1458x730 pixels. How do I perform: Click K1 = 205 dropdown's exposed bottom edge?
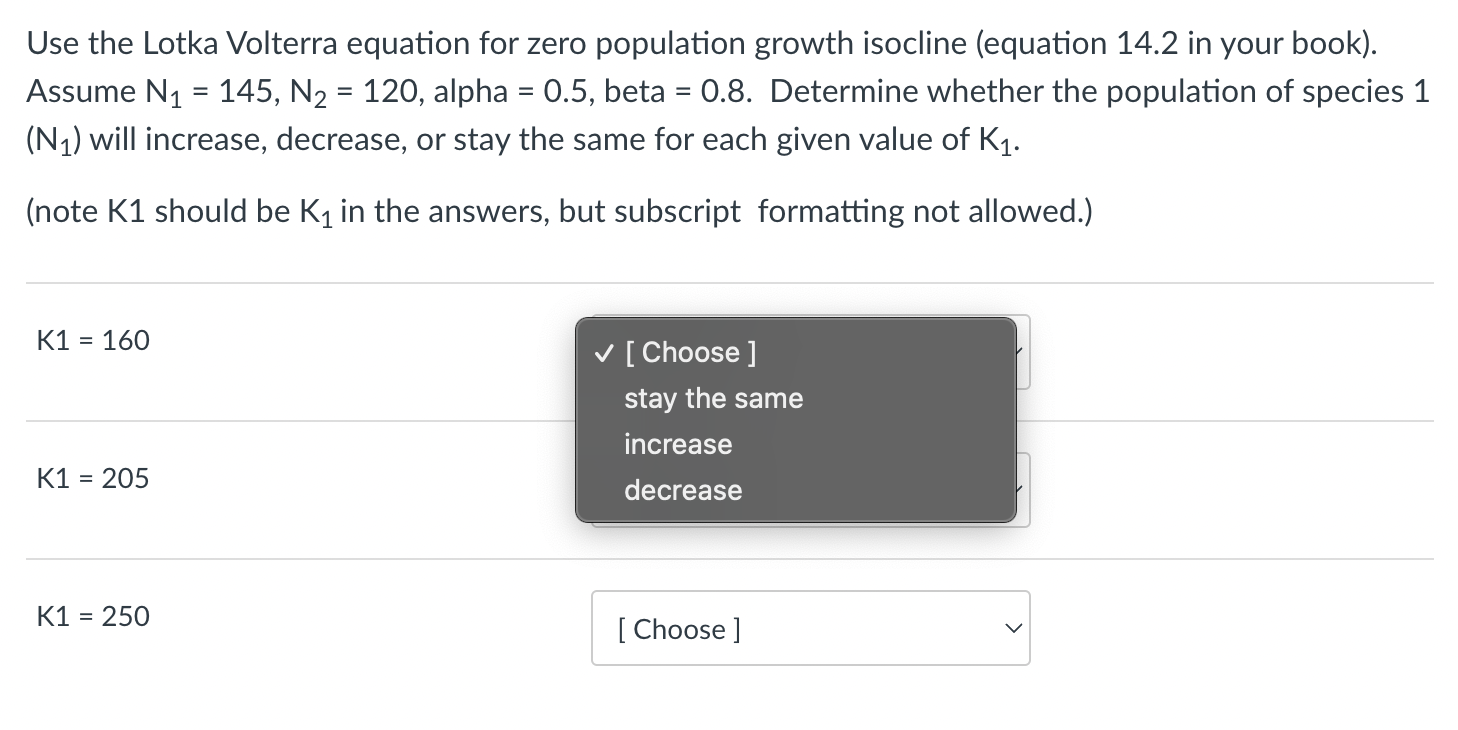click(x=810, y=524)
